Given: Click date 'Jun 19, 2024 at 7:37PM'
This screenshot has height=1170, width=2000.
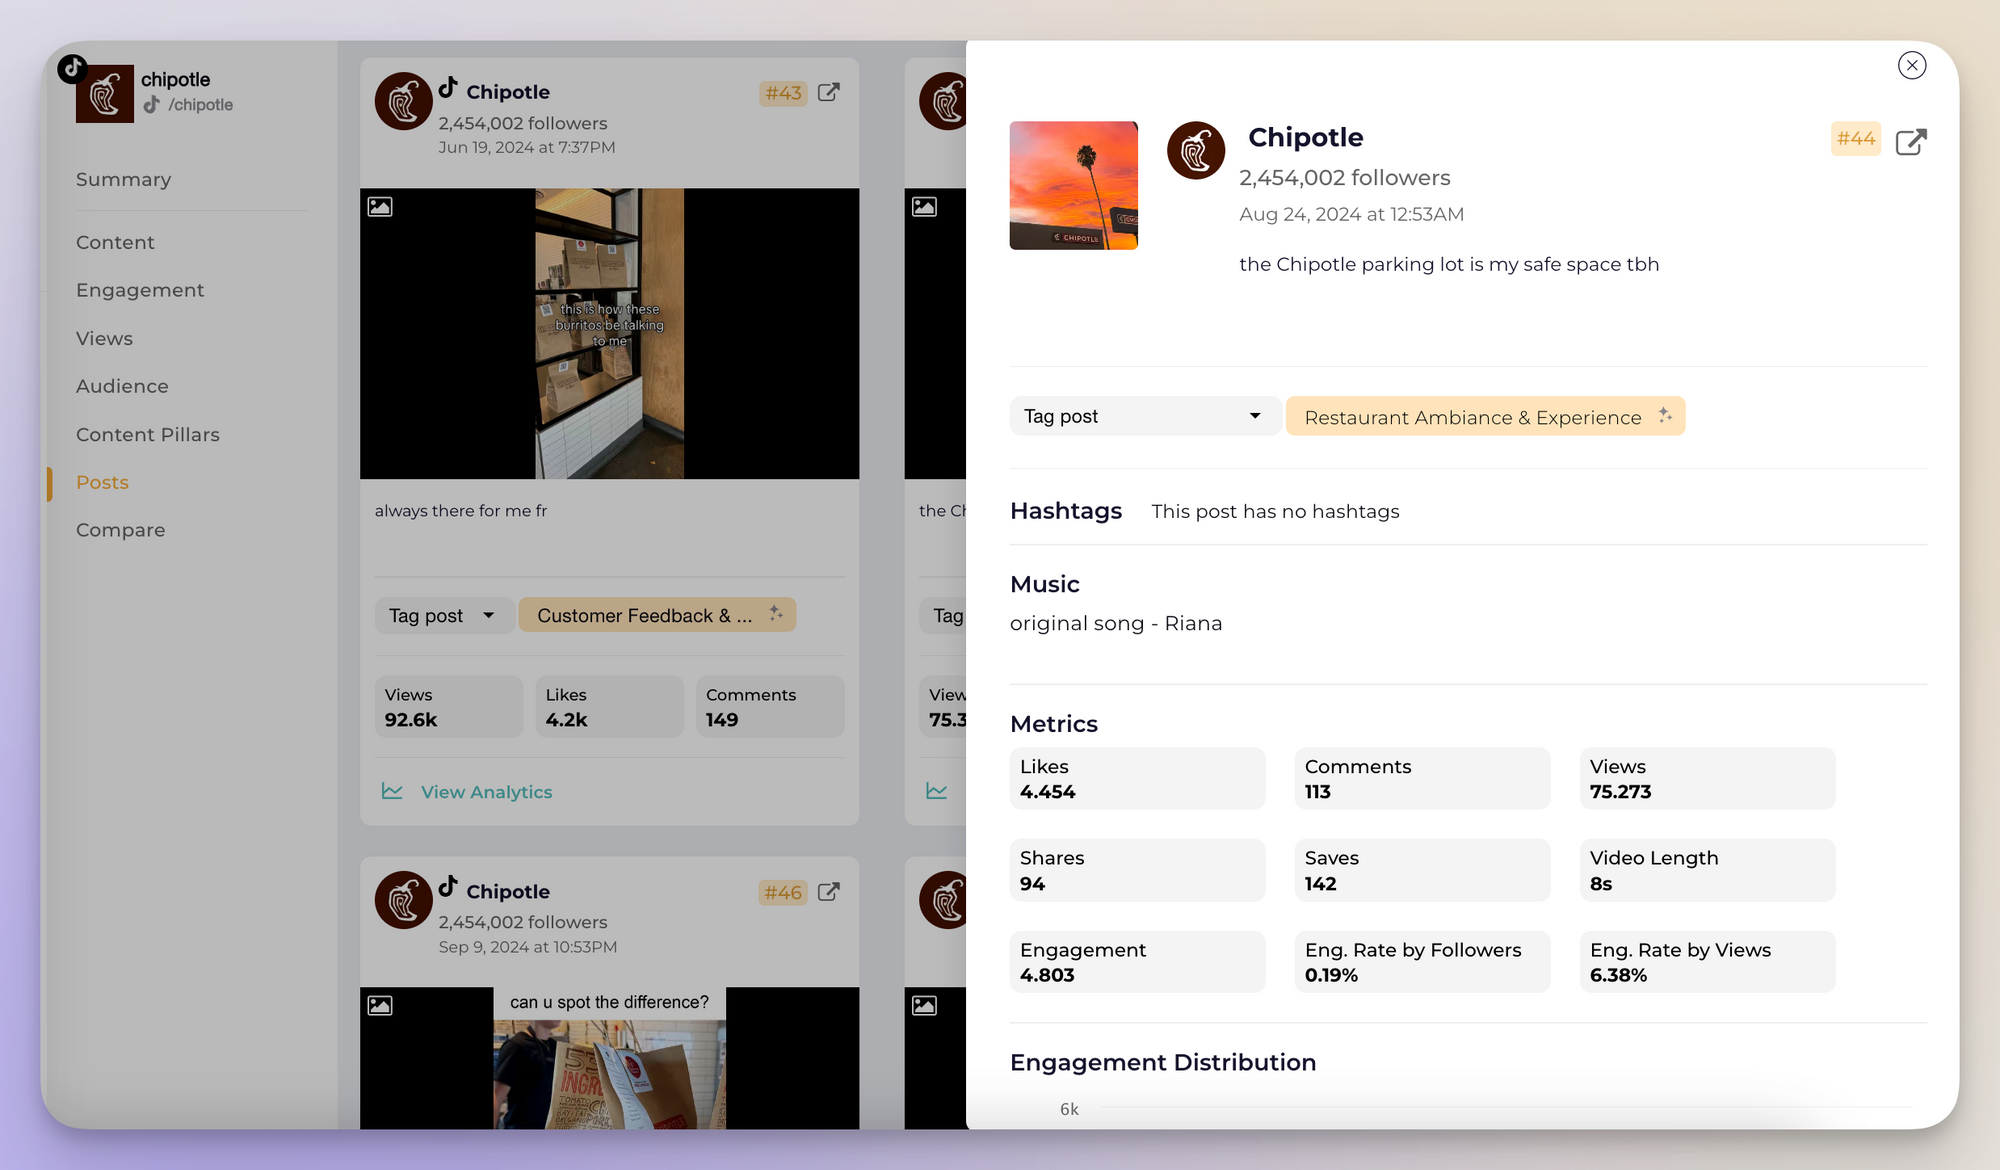Looking at the screenshot, I should tap(527, 147).
